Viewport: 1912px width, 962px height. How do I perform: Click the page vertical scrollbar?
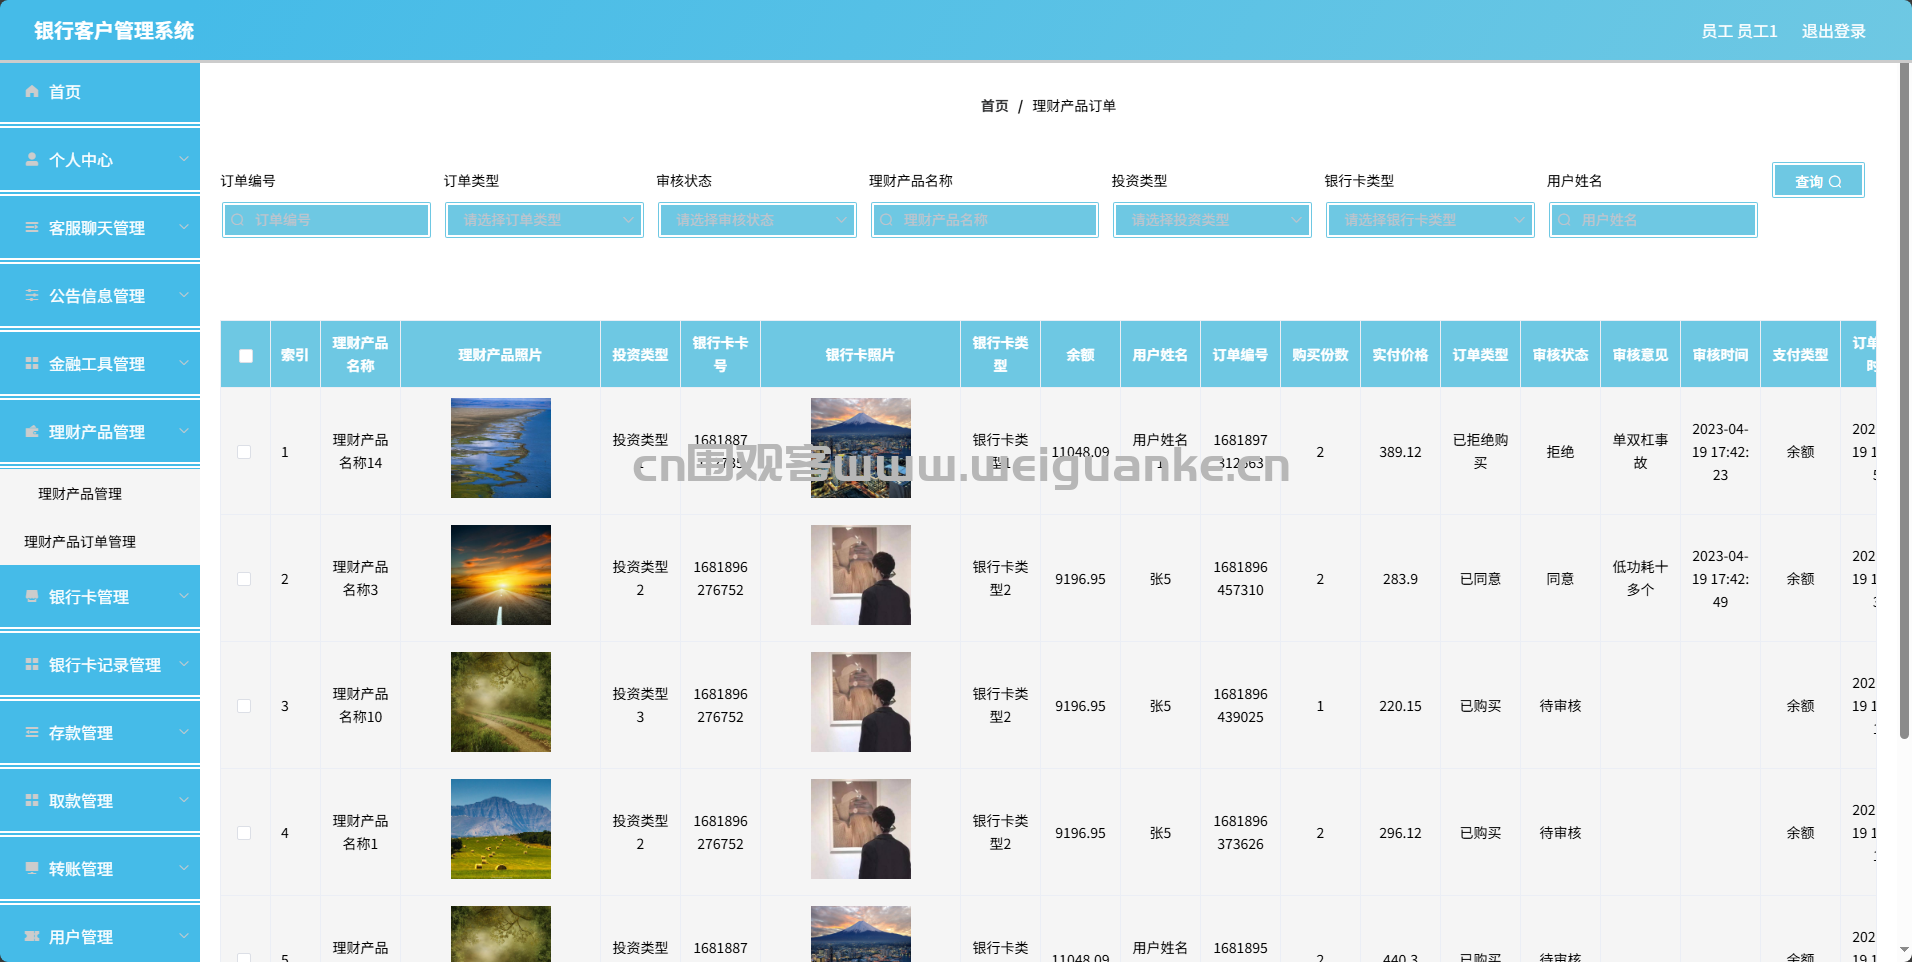click(1904, 400)
